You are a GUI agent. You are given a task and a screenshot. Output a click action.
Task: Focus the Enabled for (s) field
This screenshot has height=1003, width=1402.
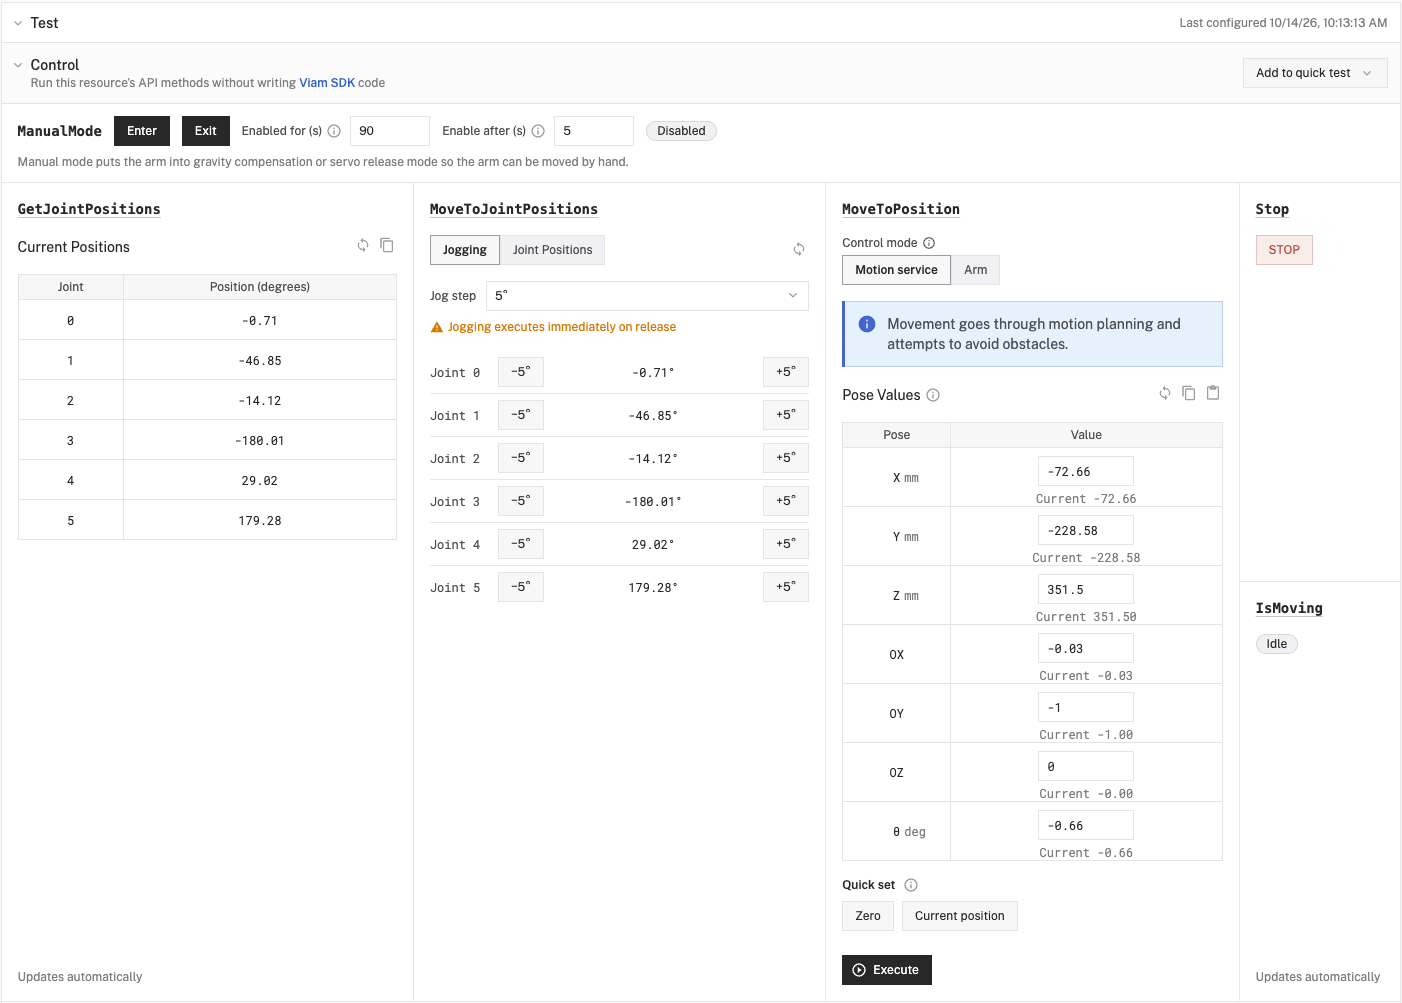pyautogui.click(x=390, y=131)
